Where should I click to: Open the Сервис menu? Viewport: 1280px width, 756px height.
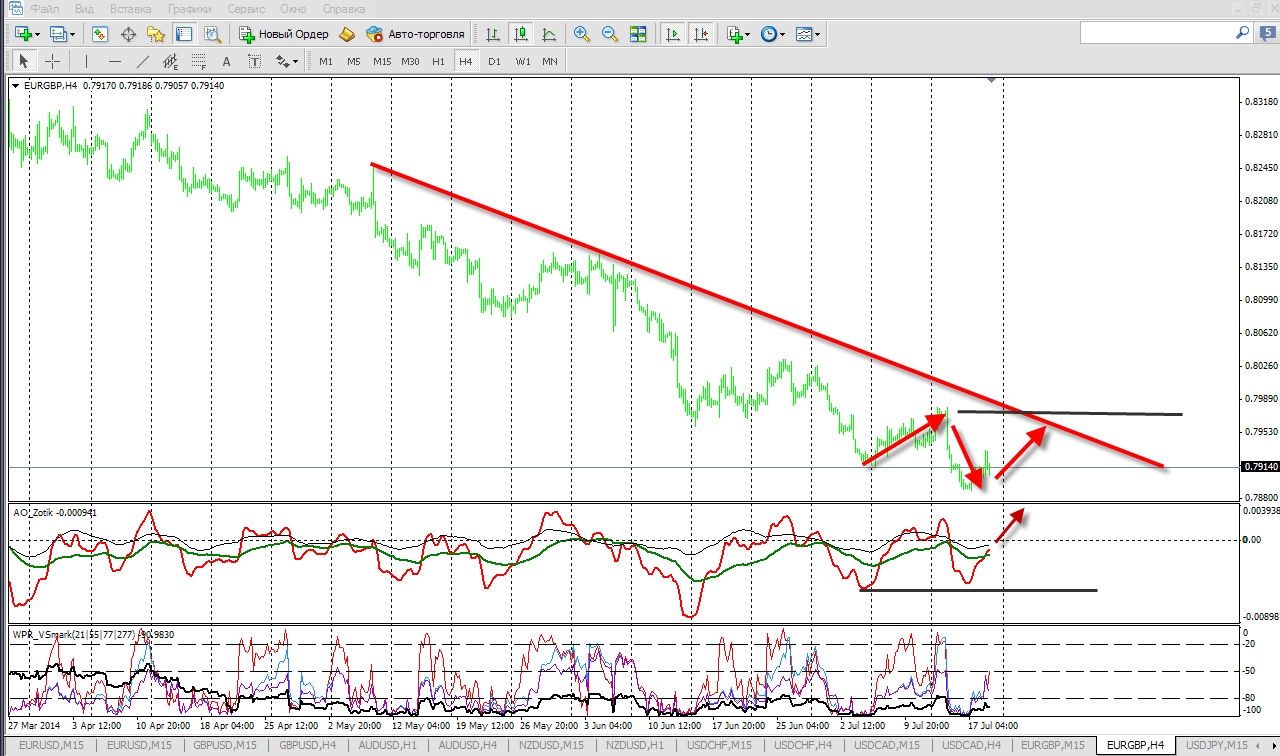(246, 8)
